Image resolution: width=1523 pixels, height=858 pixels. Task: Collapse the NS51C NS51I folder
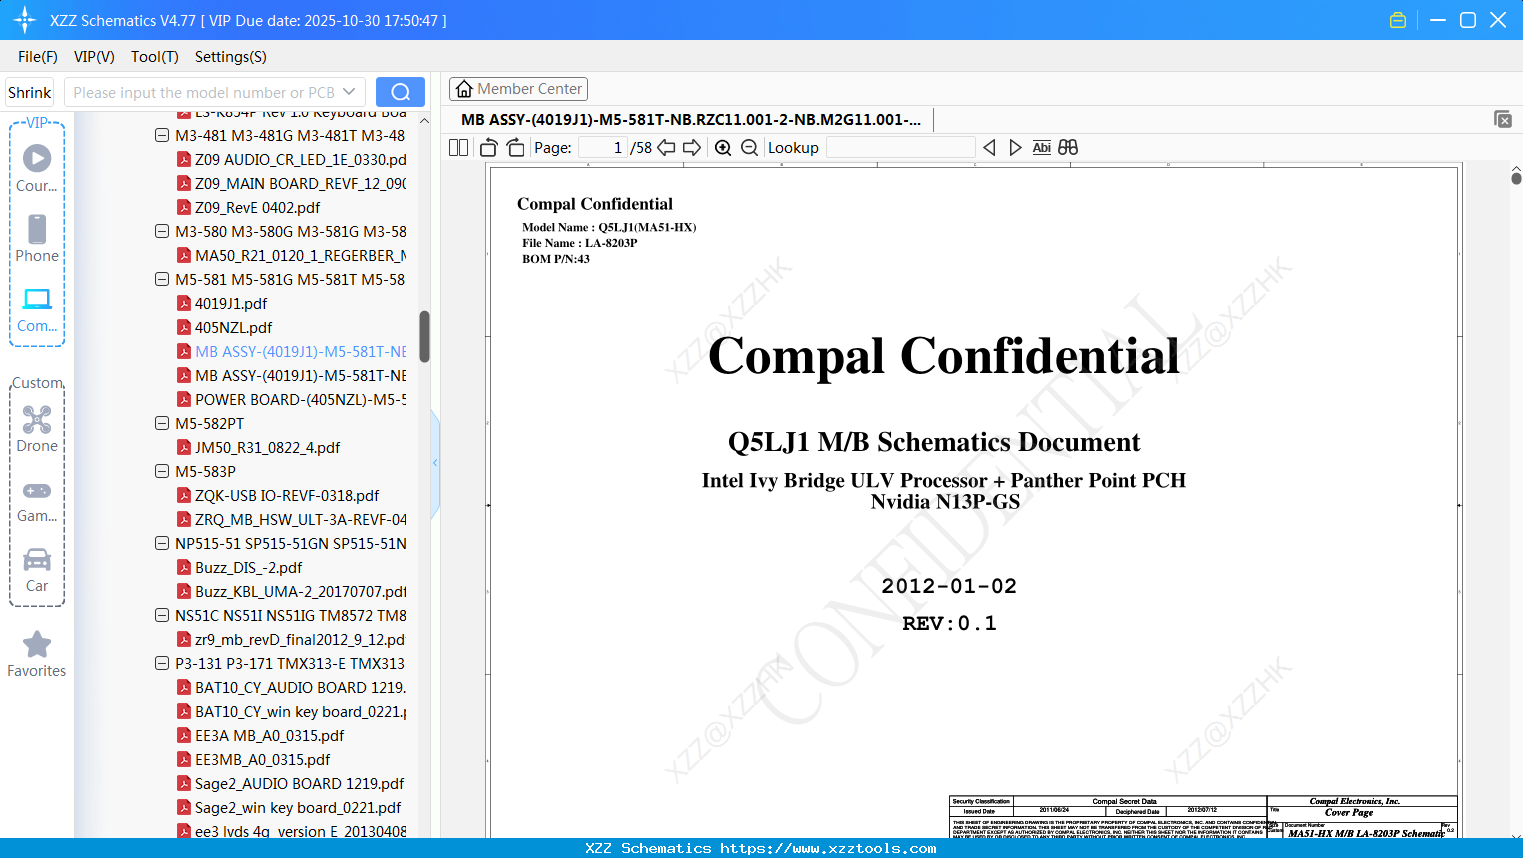click(x=162, y=615)
